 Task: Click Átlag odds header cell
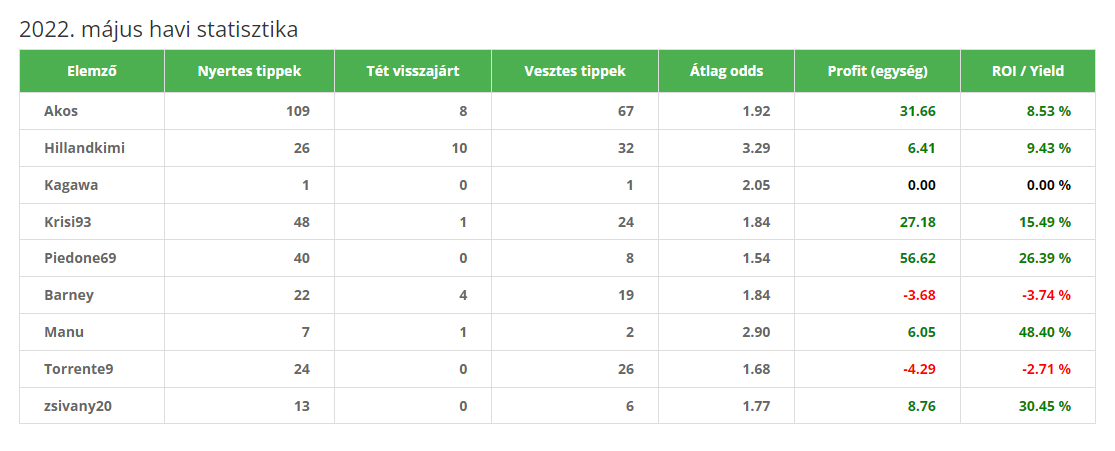[x=726, y=71]
